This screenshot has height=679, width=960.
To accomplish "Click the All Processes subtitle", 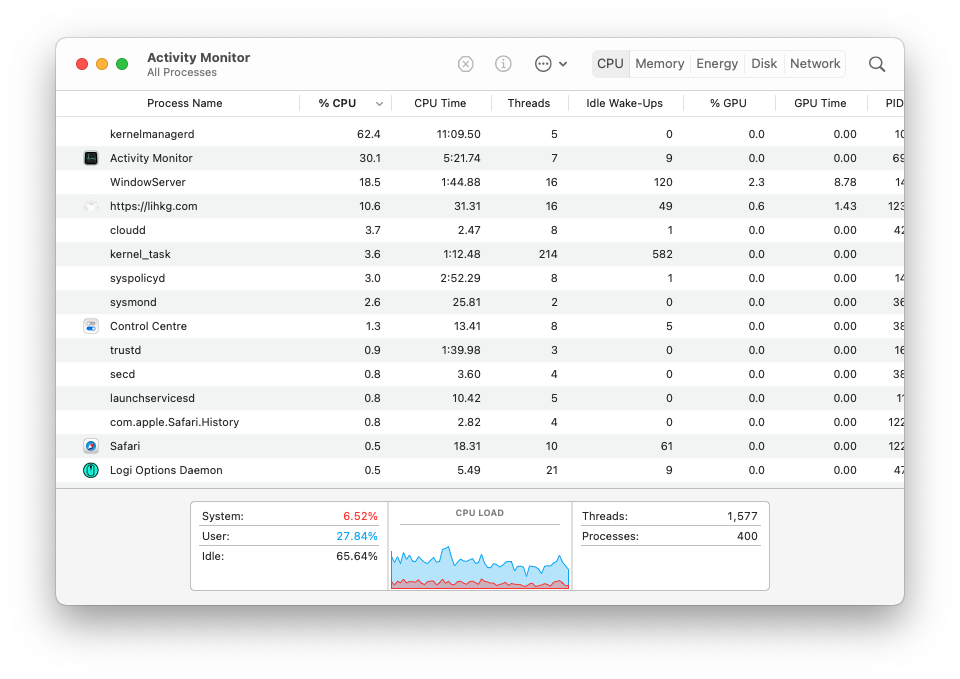I will [x=182, y=72].
